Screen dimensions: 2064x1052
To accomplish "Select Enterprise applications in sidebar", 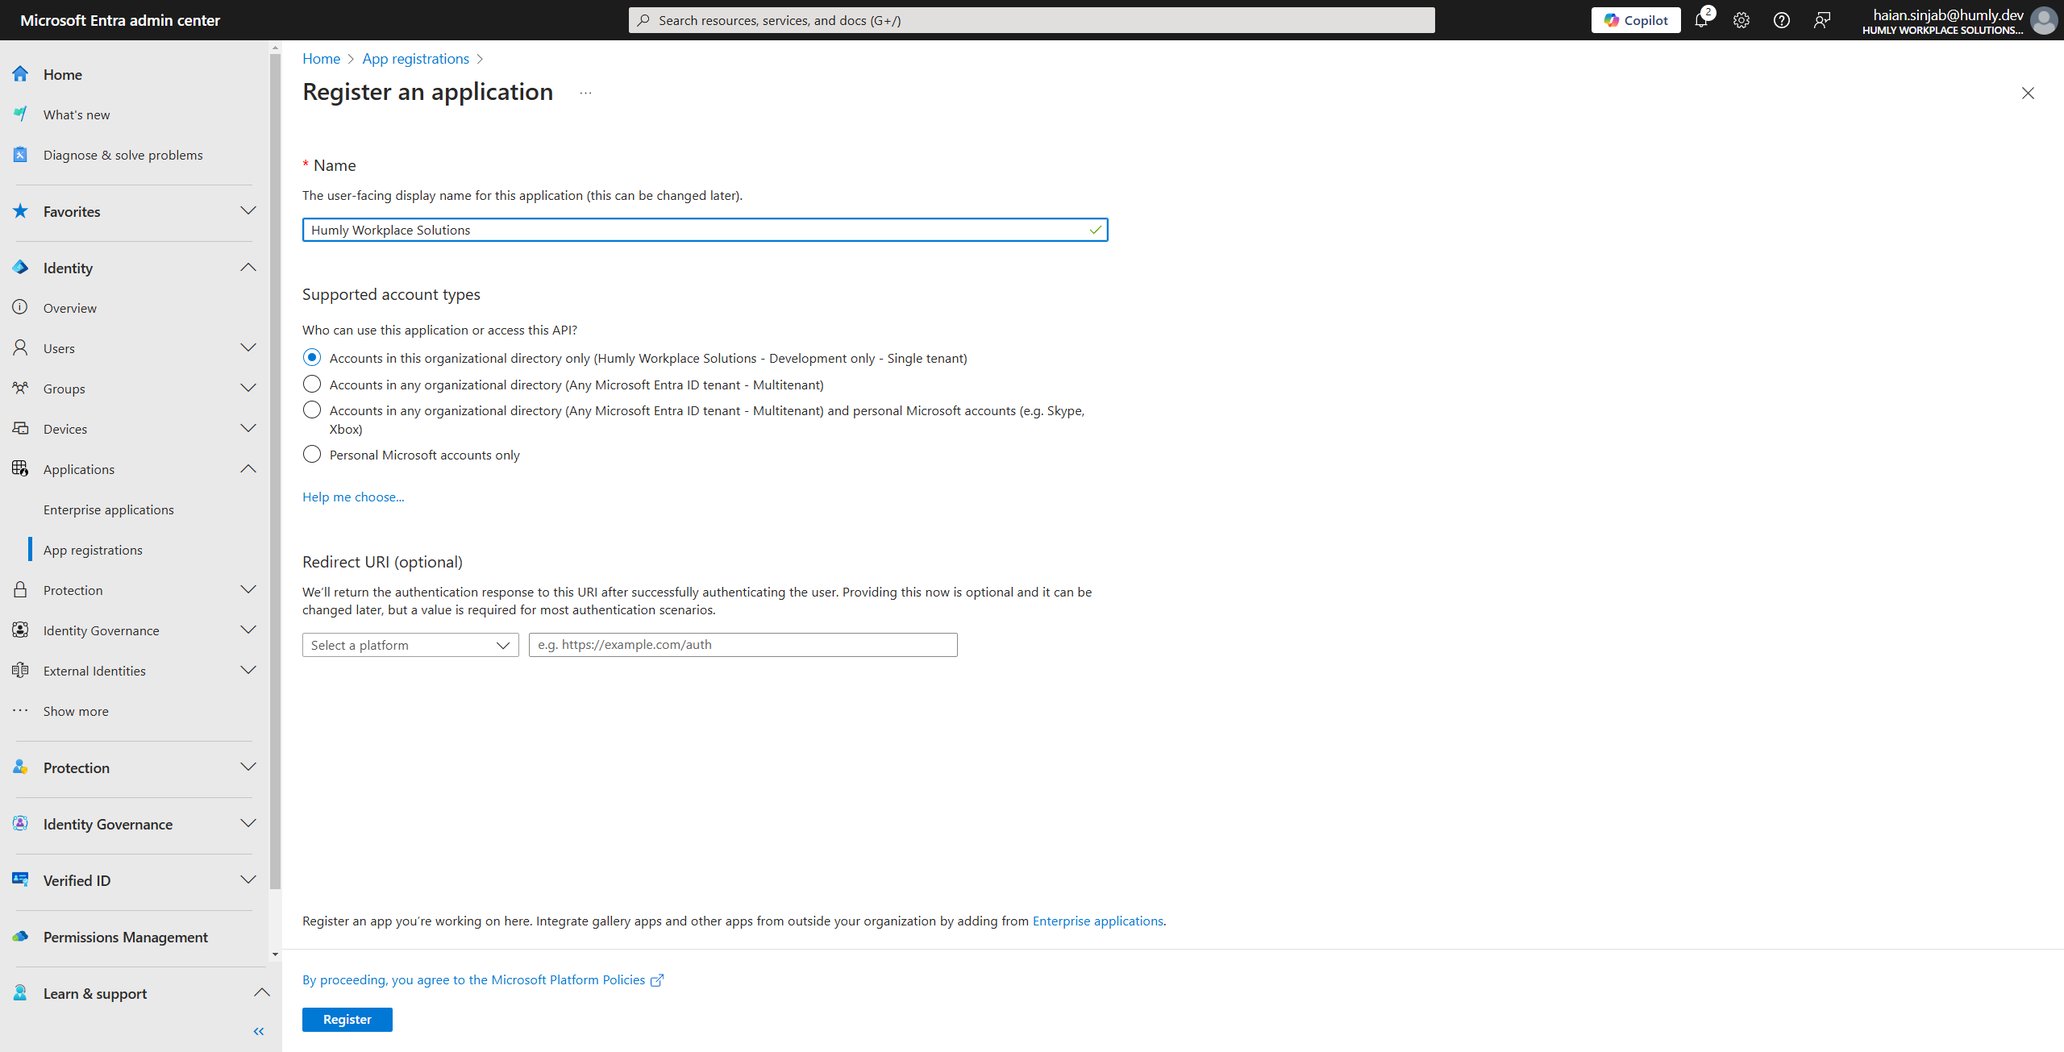I will tap(108, 509).
